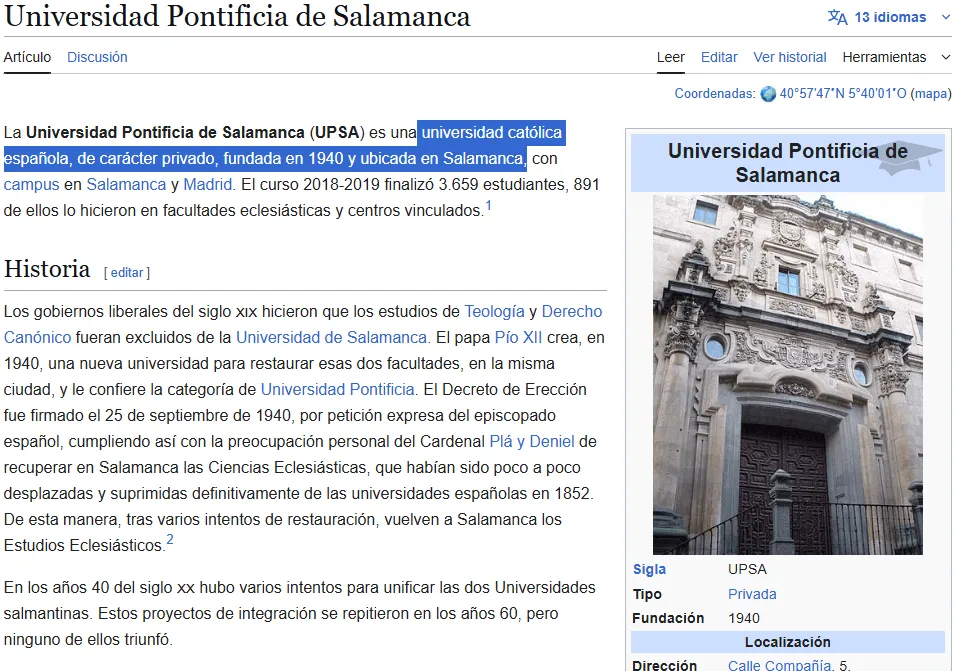Click the founding year 1940 in infobox
This screenshot has width=956, height=671.
[744, 619]
